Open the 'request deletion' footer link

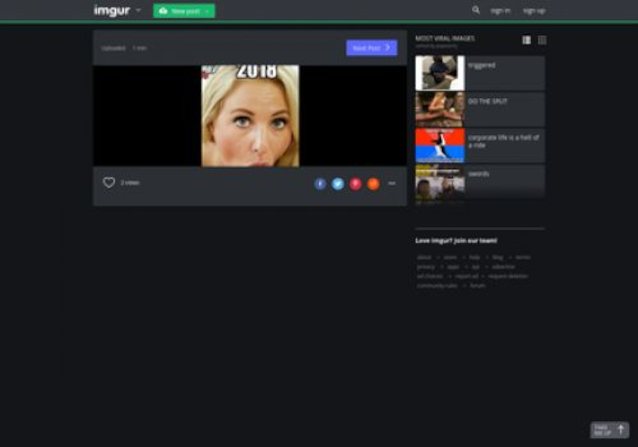point(508,276)
